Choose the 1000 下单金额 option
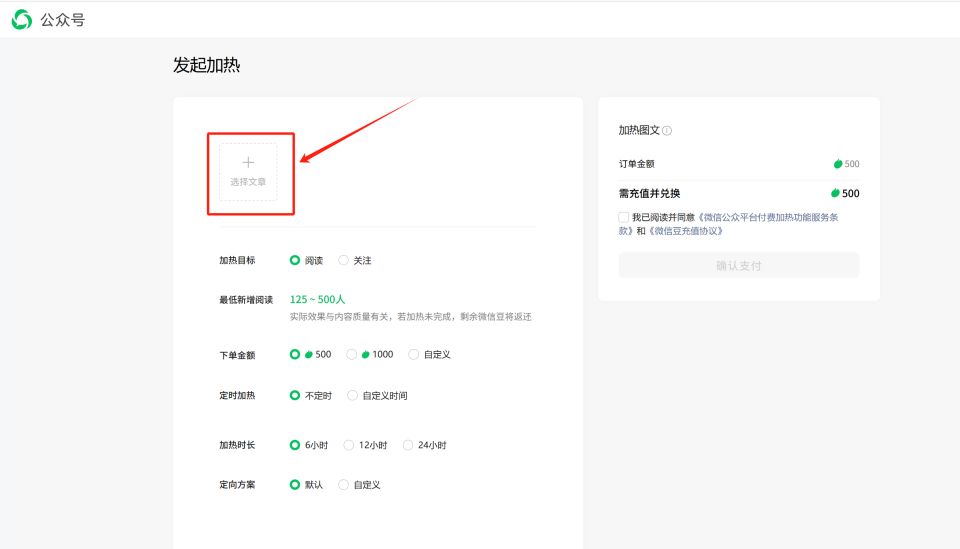The height and width of the screenshot is (549, 960). pos(351,354)
